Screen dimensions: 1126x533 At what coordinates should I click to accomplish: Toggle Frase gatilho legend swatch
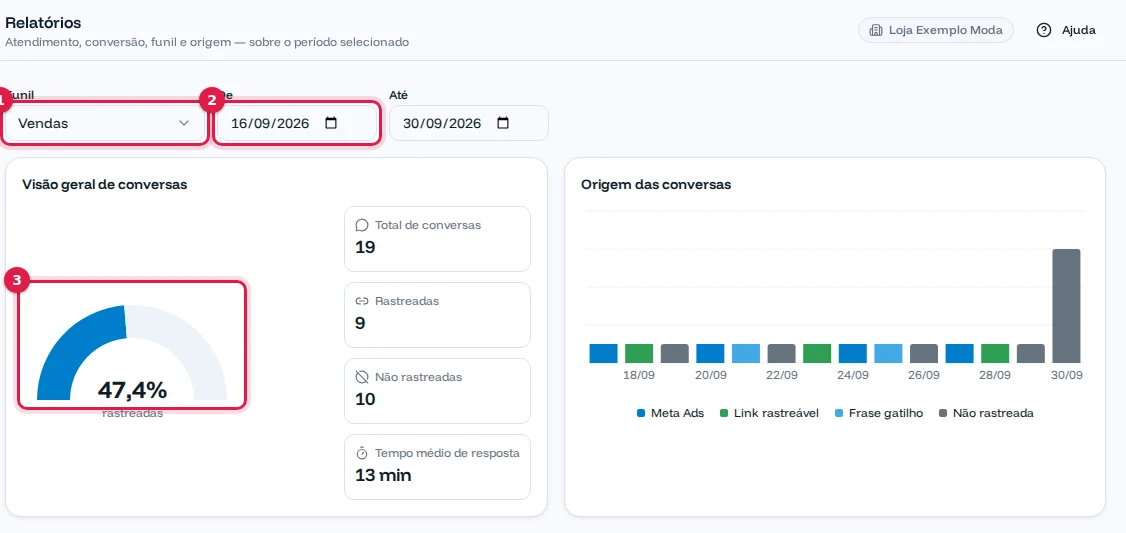tap(839, 414)
